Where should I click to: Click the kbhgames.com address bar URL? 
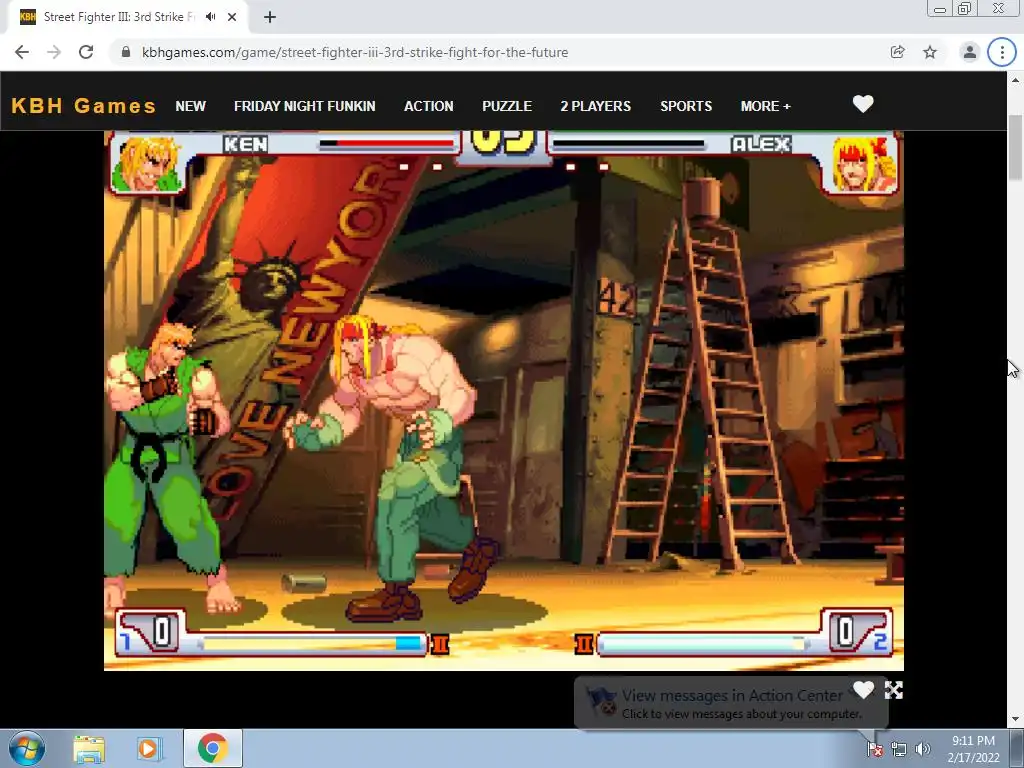(355, 52)
